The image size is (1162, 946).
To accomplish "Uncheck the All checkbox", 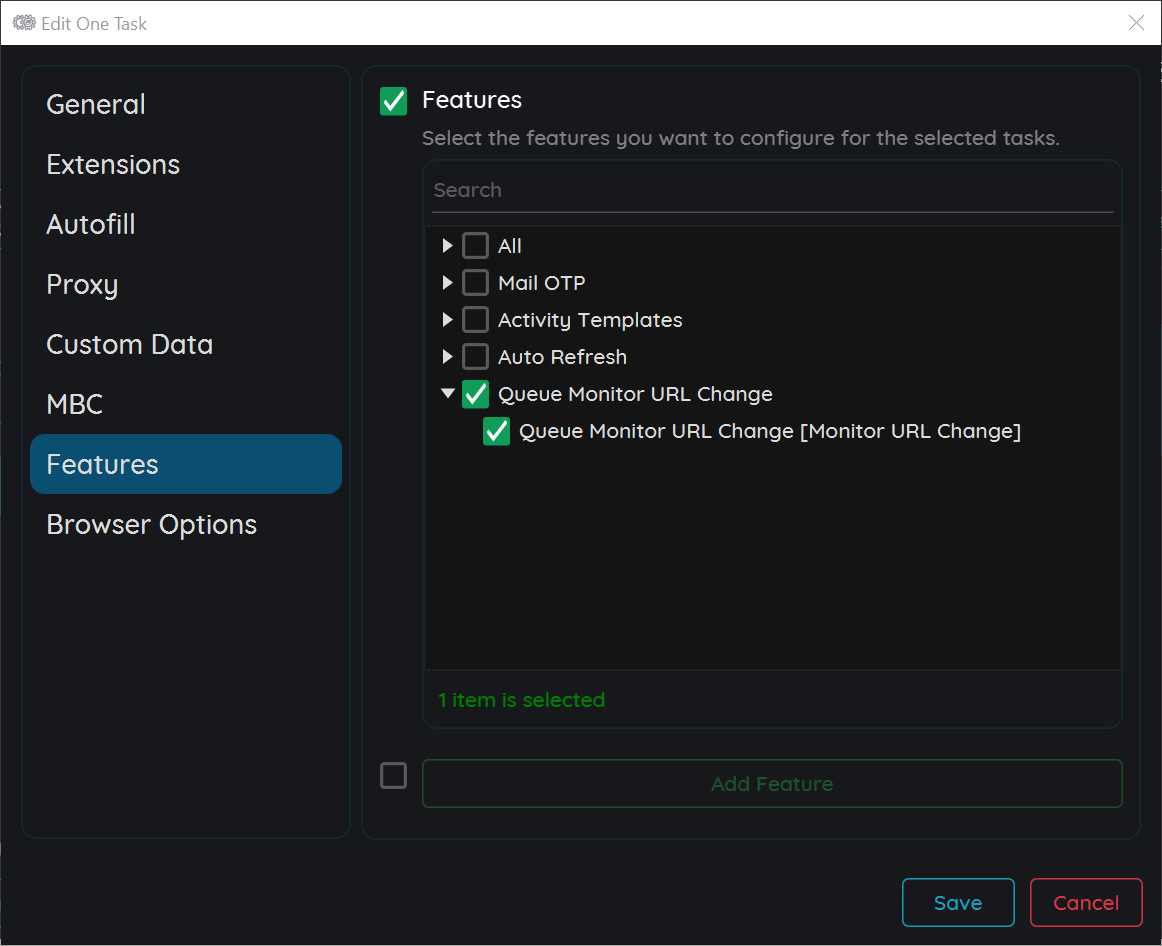I will (475, 245).
